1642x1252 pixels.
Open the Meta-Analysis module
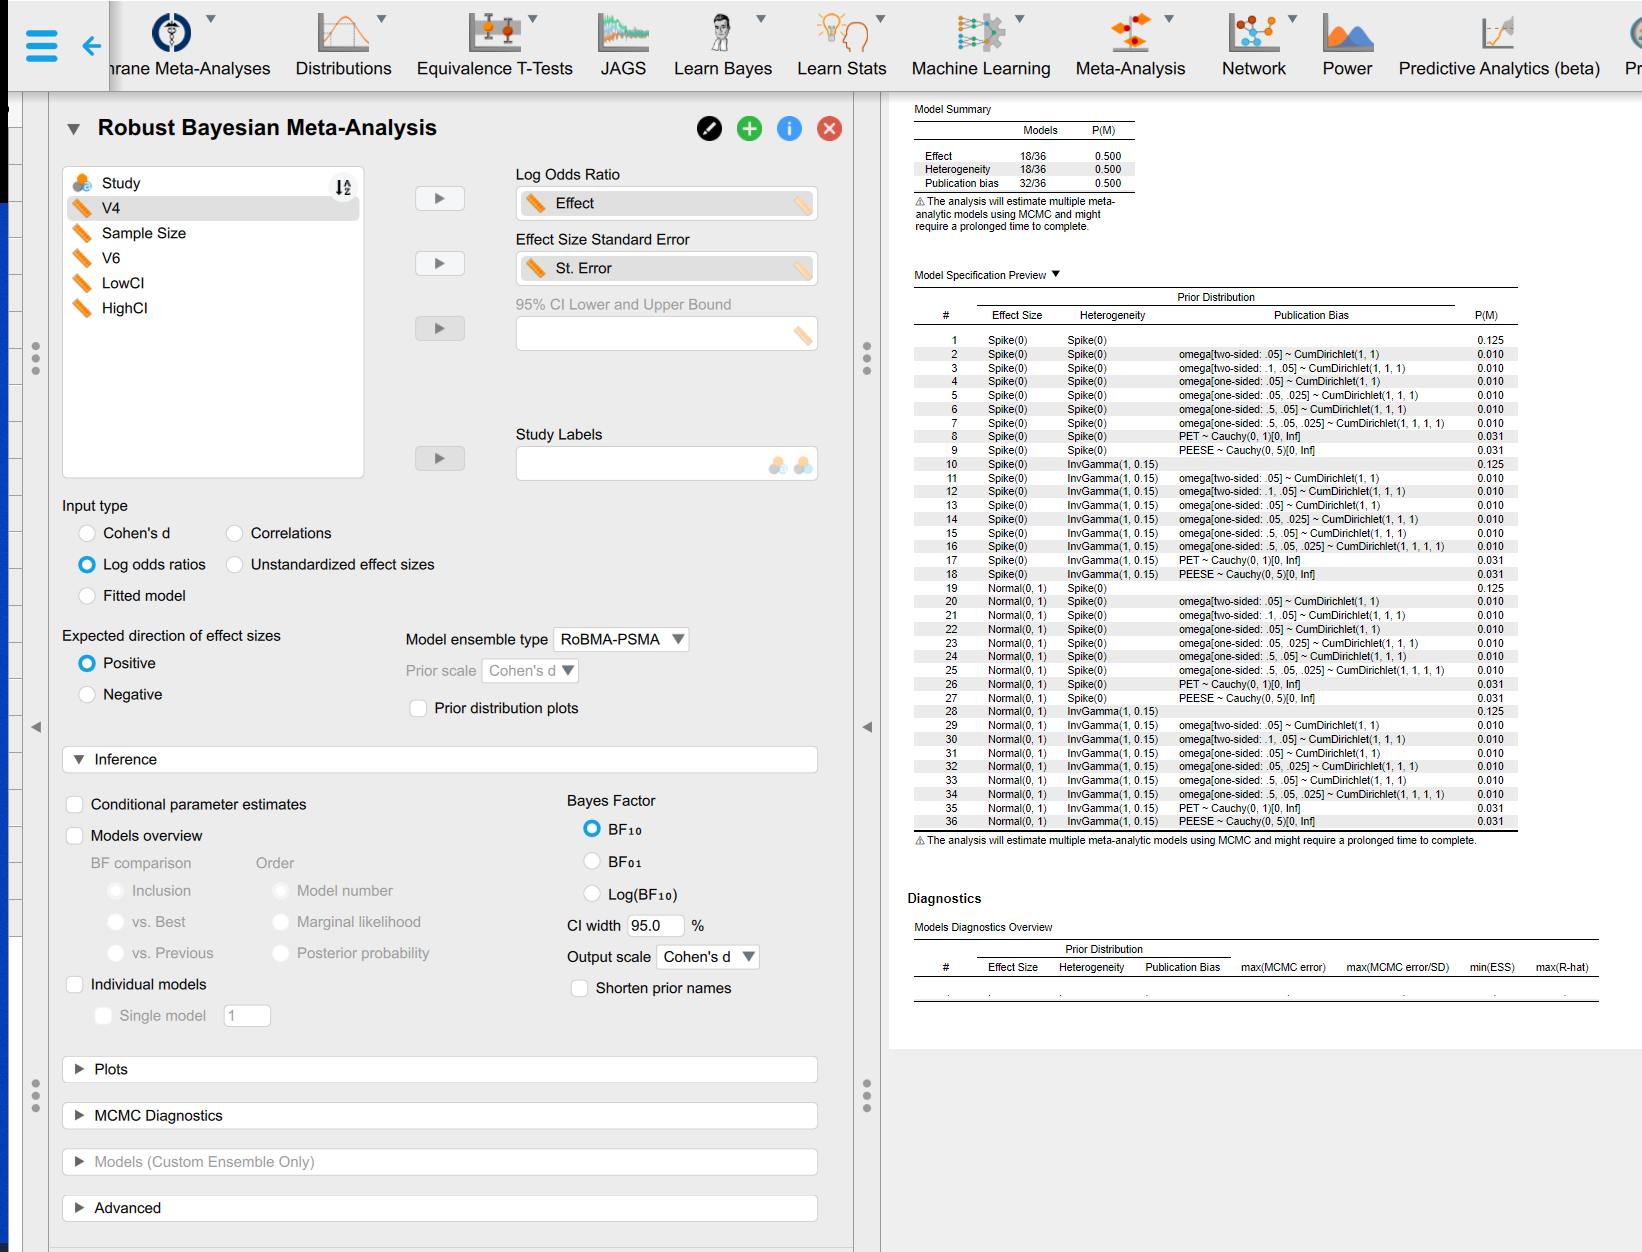(x=1130, y=45)
